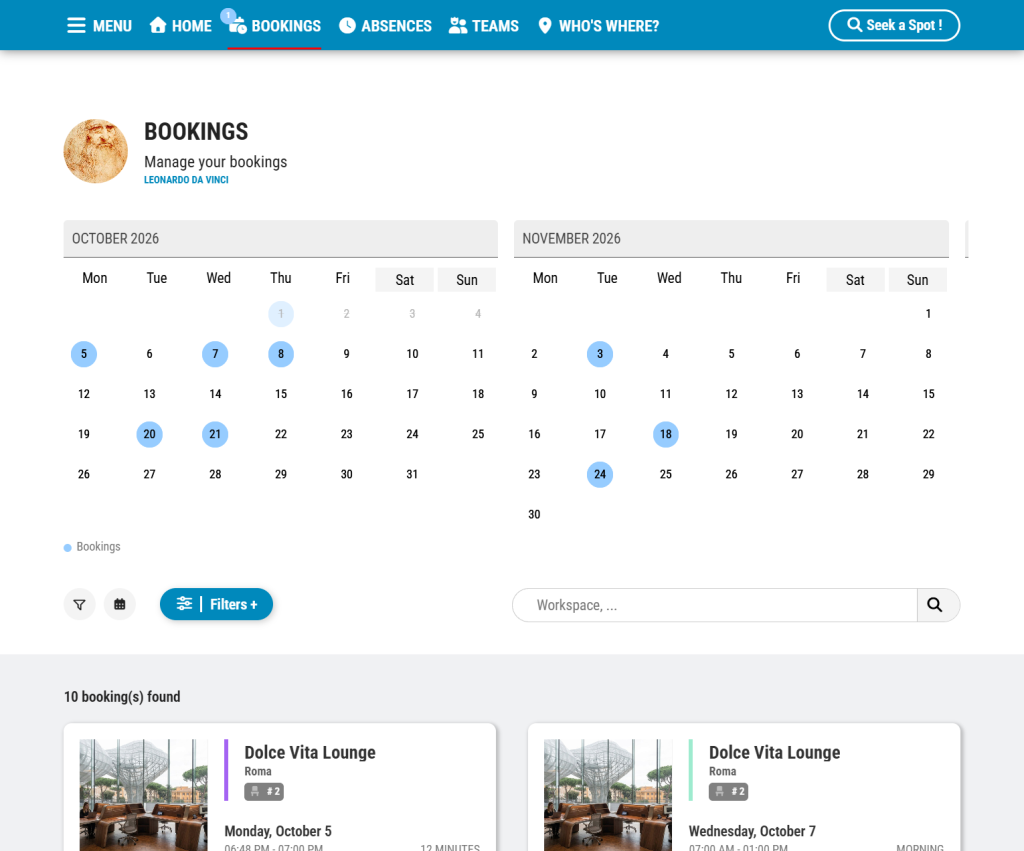Open the Absences section
The height and width of the screenshot is (851, 1024).
tap(385, 26)
